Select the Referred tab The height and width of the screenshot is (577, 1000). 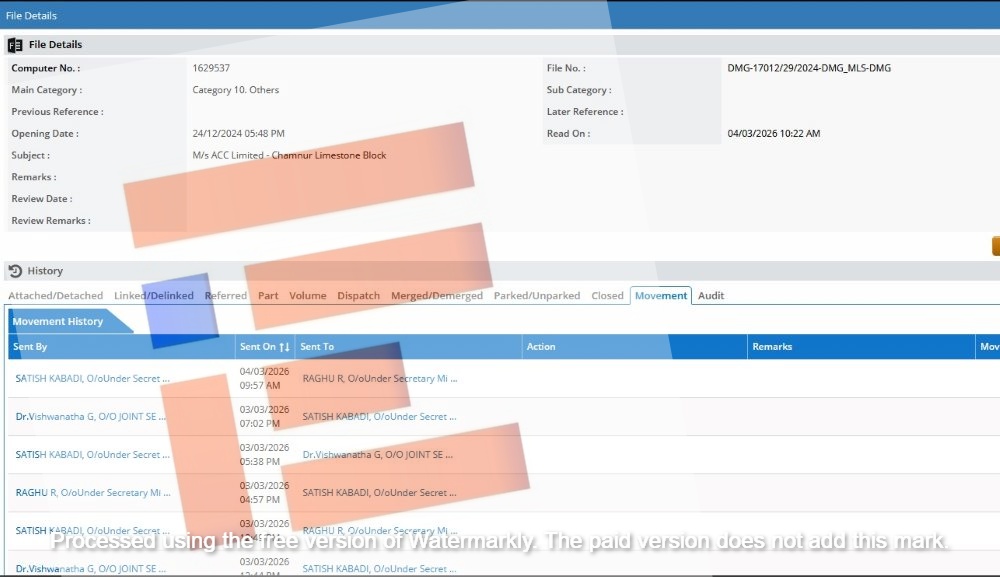click(225, 296)
